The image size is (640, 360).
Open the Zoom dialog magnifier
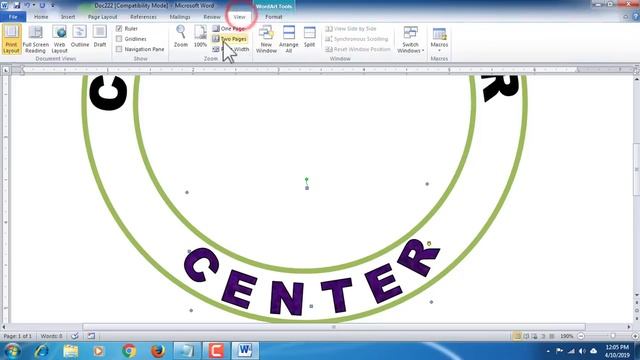(180, 37)
